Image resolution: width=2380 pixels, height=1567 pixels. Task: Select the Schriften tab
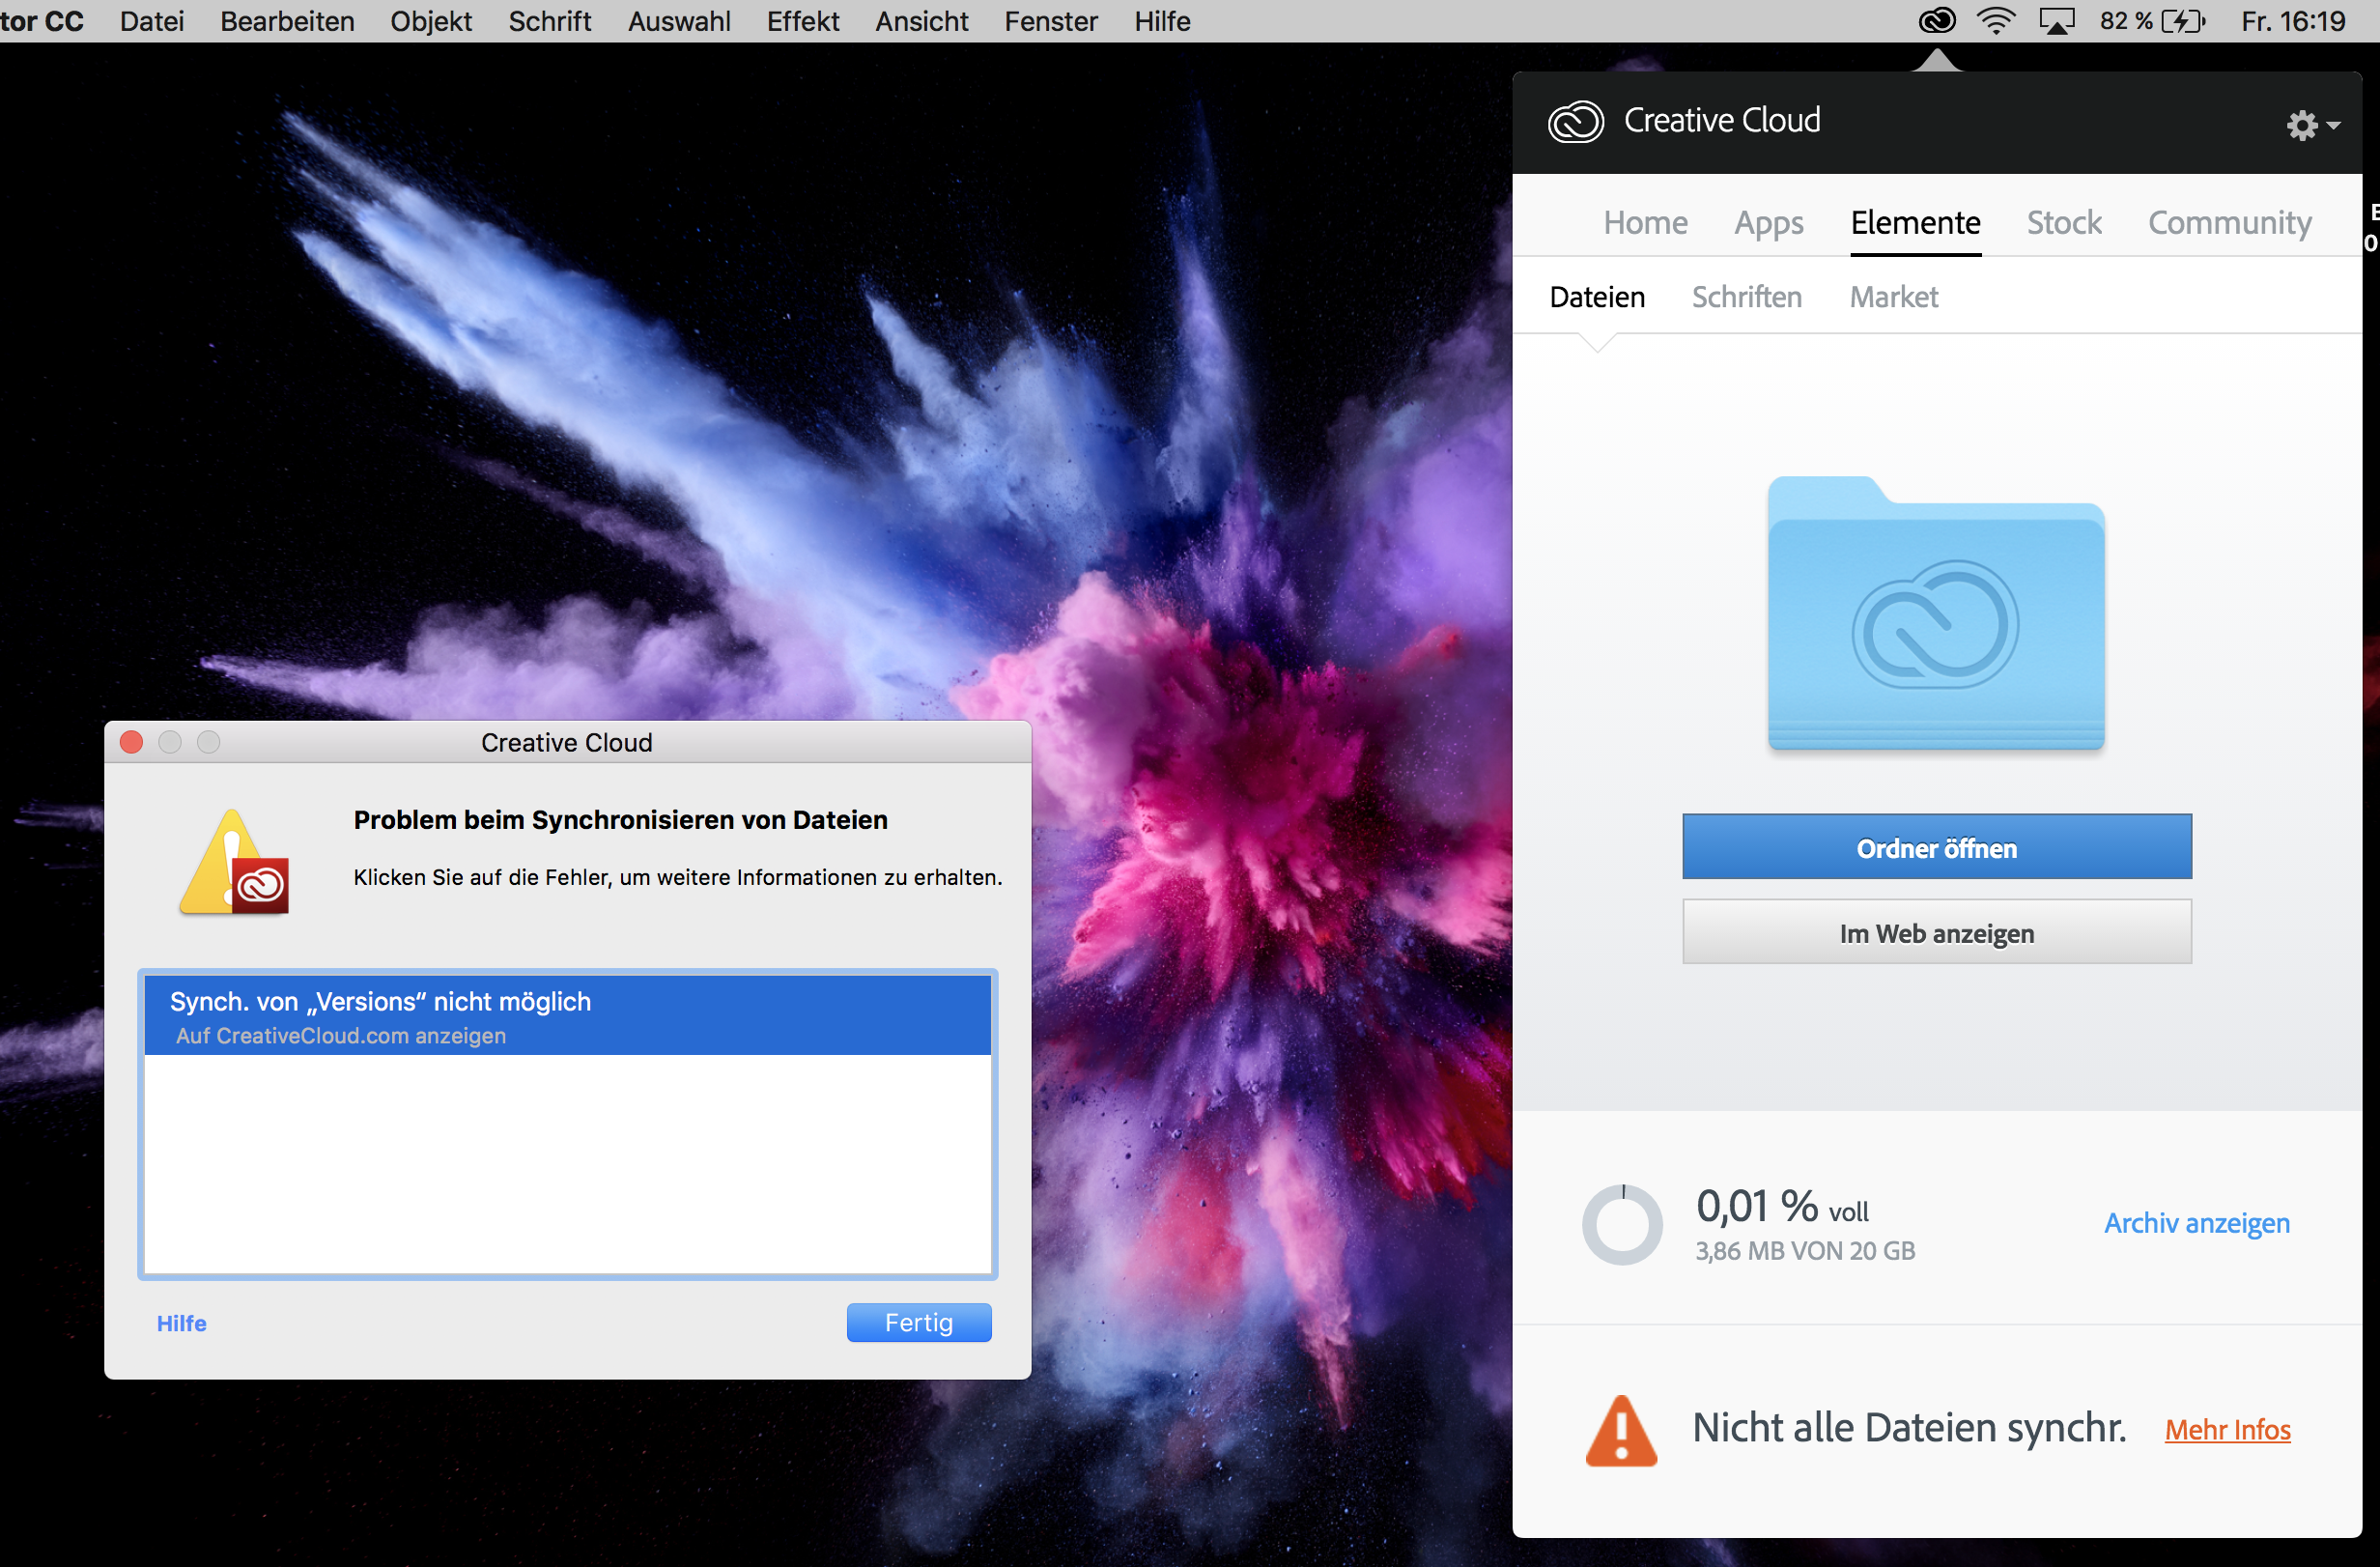1747,298
